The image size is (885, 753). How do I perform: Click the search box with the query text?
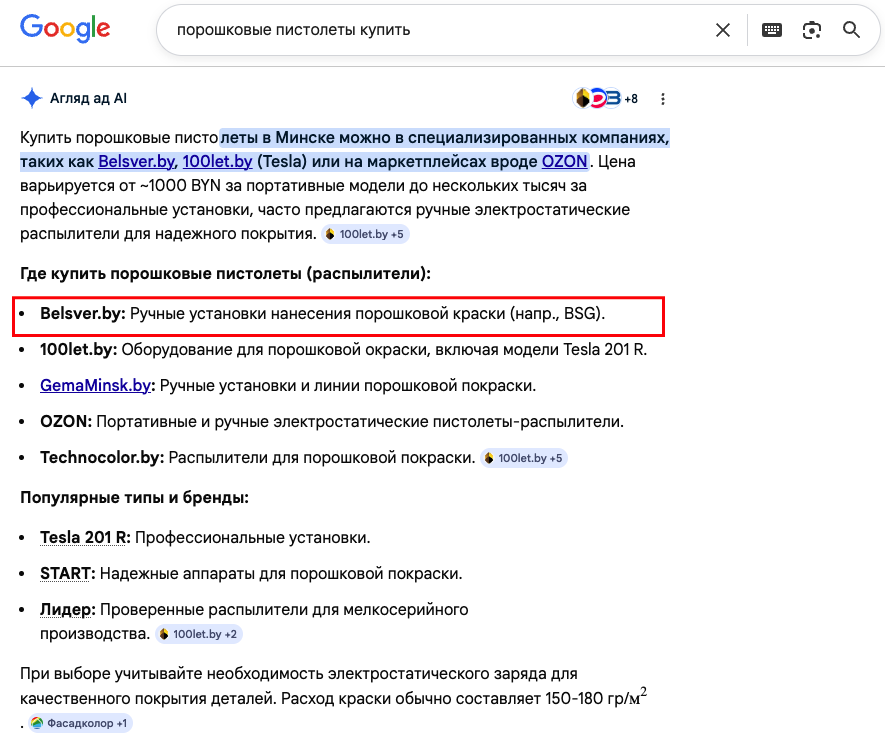click(440, 30)
